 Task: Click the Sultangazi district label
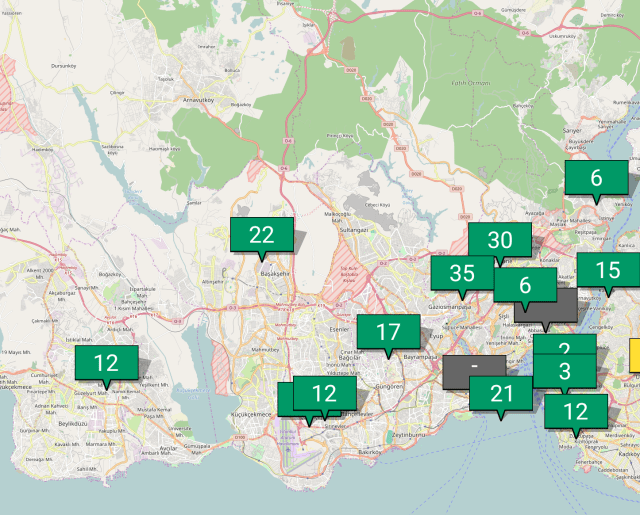coord(354,229)
